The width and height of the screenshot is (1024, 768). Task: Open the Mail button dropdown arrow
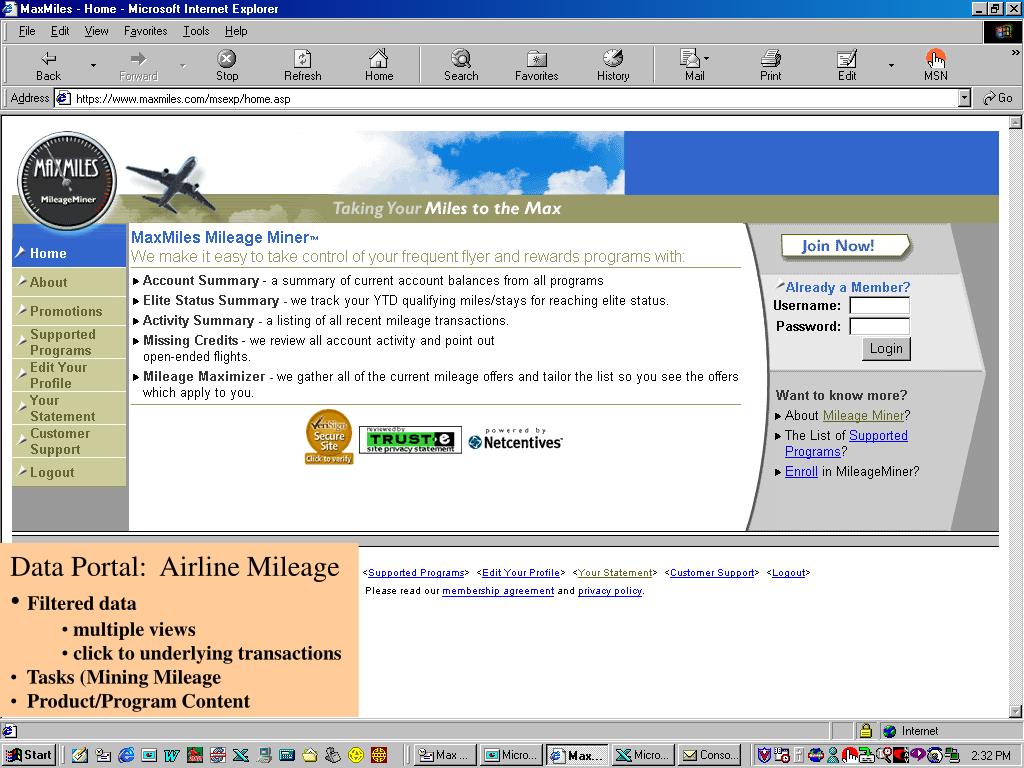(707, 58)
